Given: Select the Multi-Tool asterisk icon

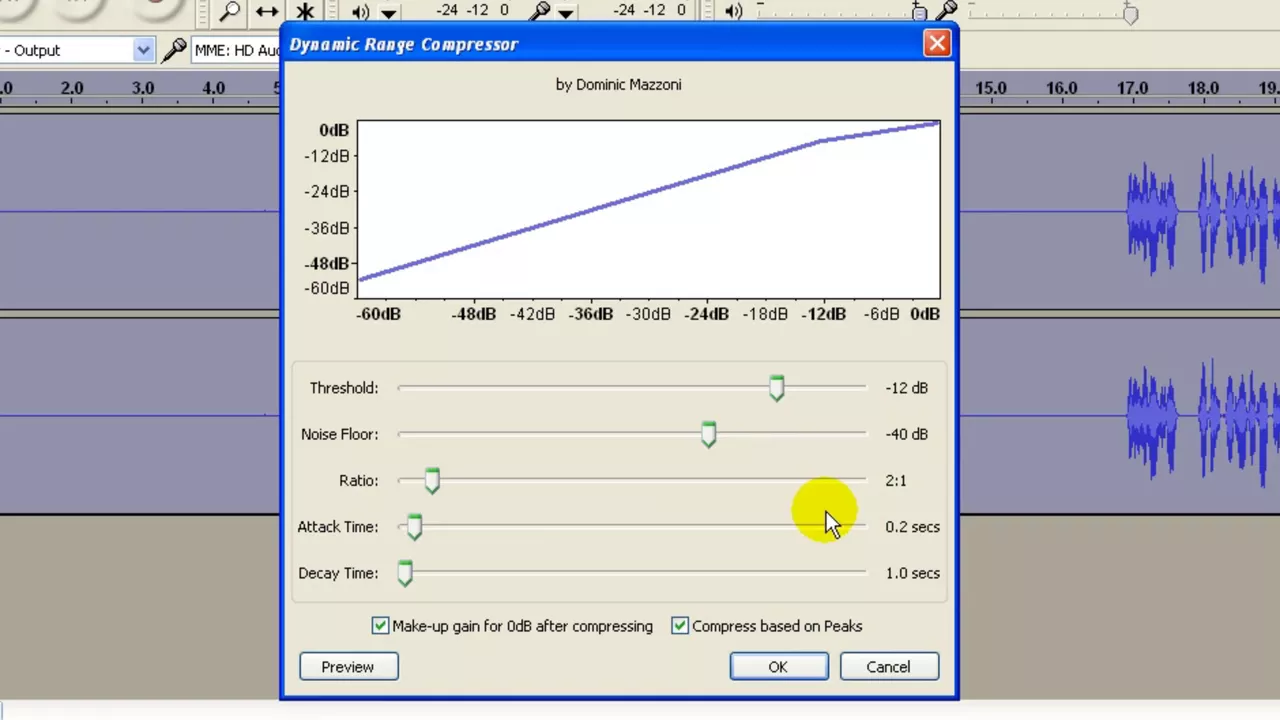Looking at the screenshot, I should [305, 11].
